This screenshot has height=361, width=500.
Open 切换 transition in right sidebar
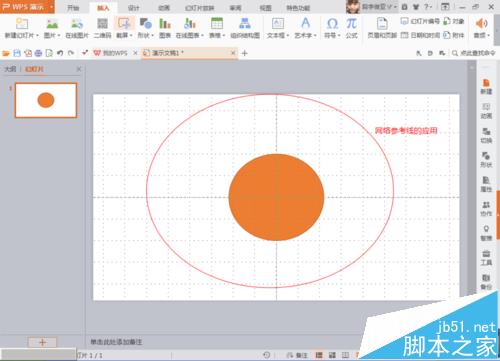coord(486,136)
